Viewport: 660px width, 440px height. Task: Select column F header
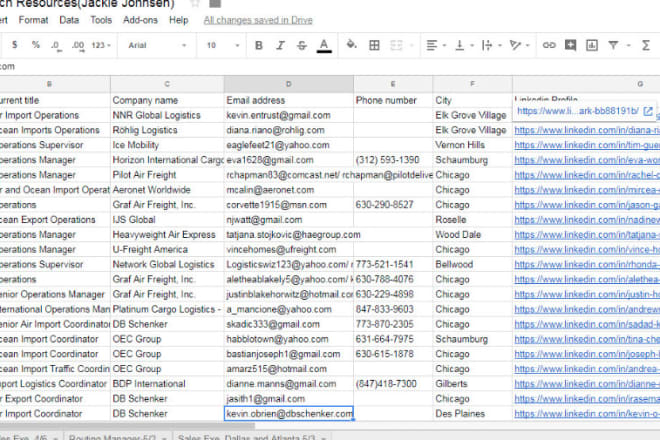point(473,84)
